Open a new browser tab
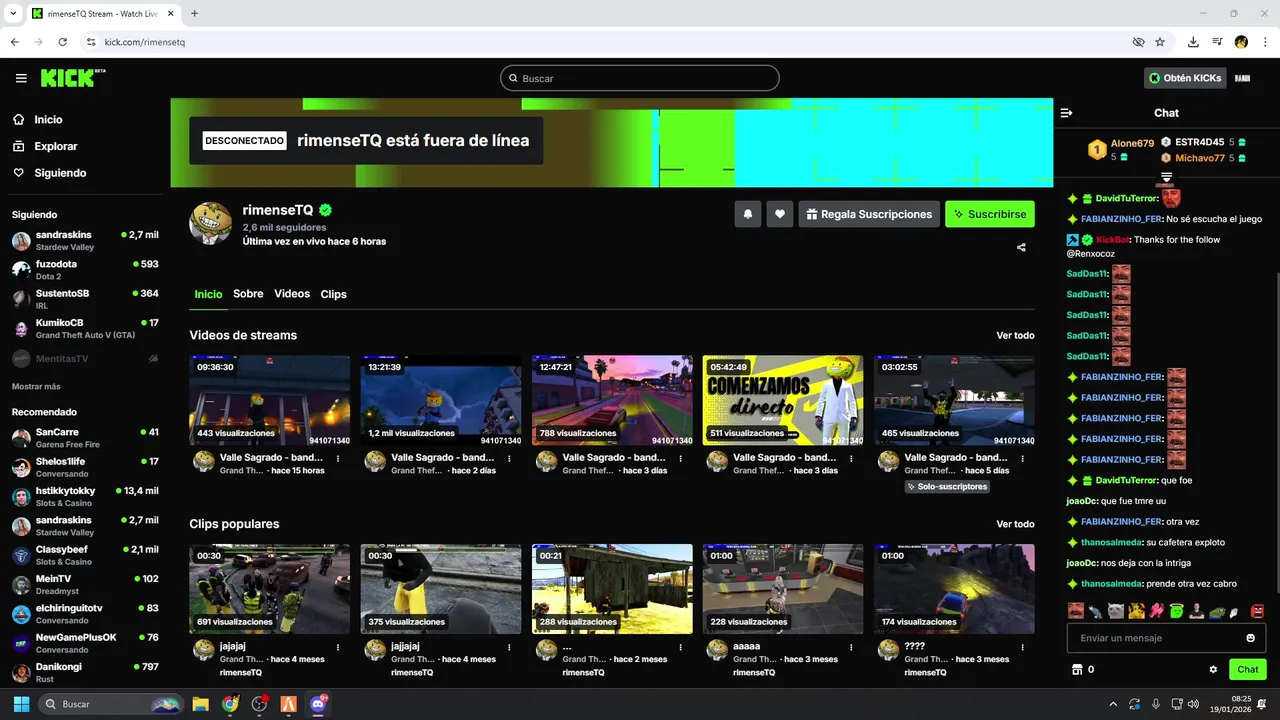The width and height of the screenshot is (1280, 720). [x=194, y=14]
